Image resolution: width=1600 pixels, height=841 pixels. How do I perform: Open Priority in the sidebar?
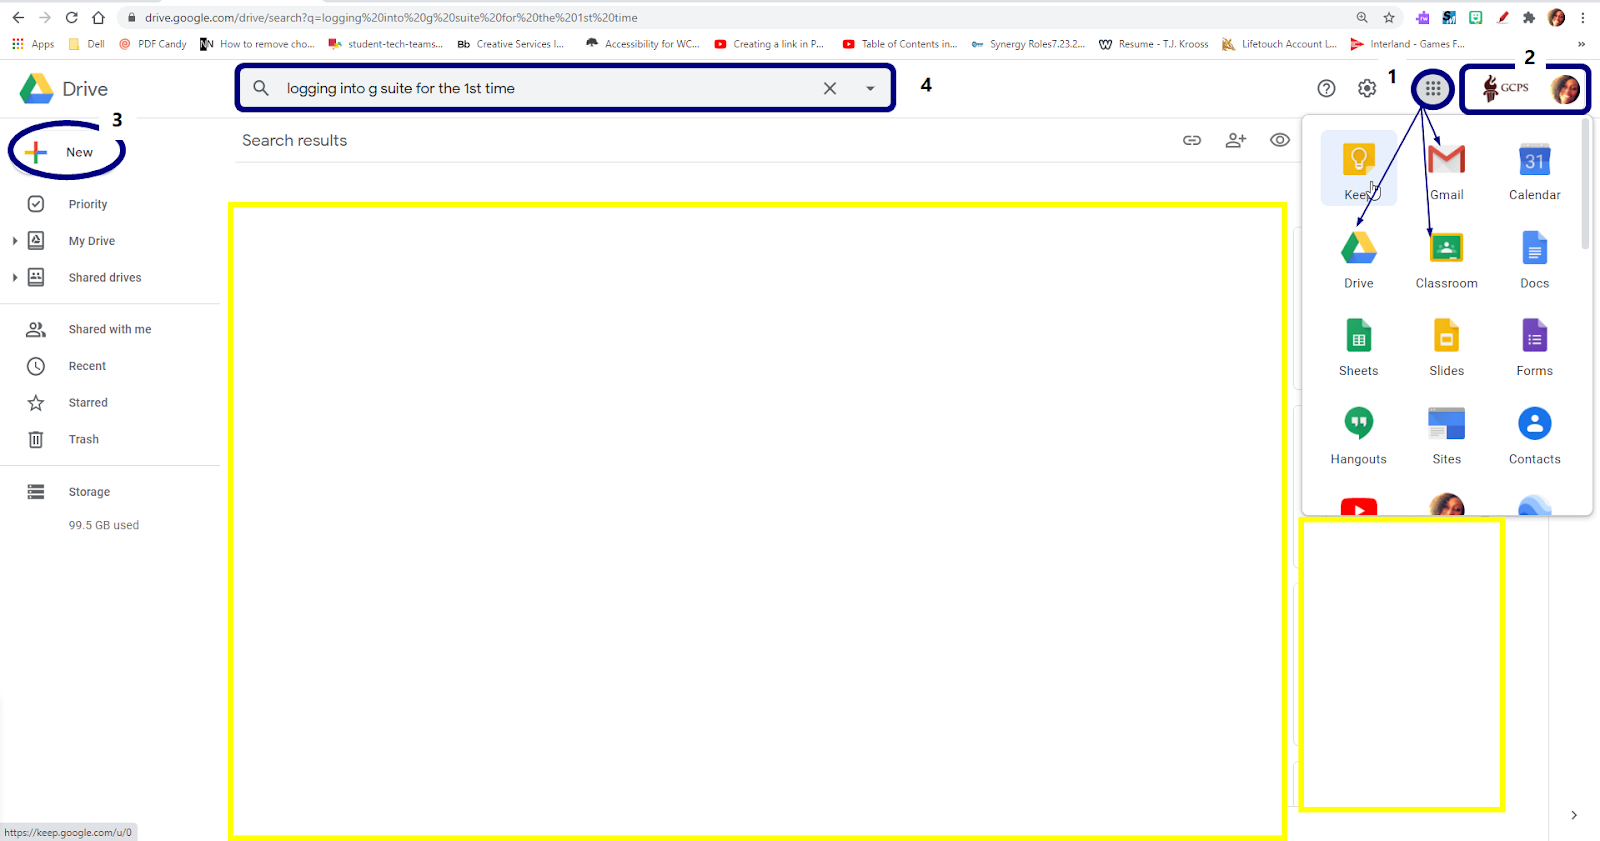click(87, 204)
